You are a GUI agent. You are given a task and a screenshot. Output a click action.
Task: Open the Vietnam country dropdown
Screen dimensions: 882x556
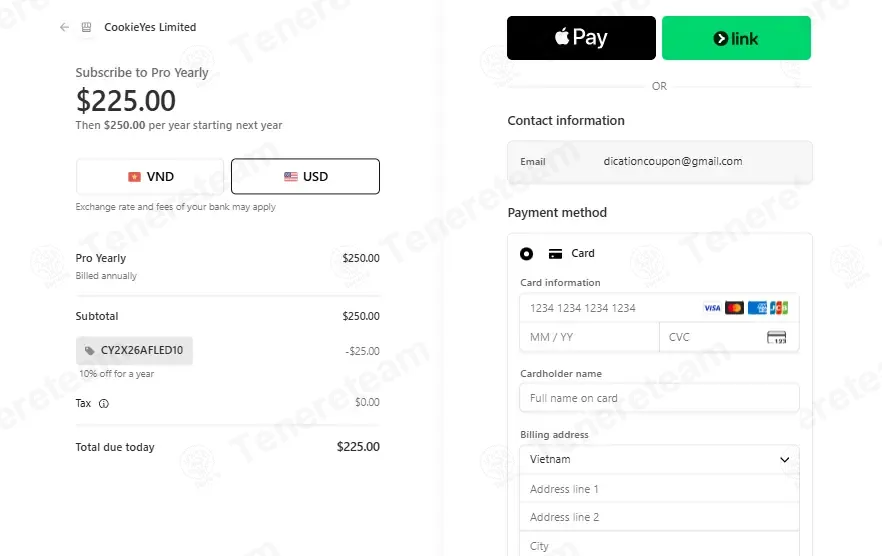(659, 459)
